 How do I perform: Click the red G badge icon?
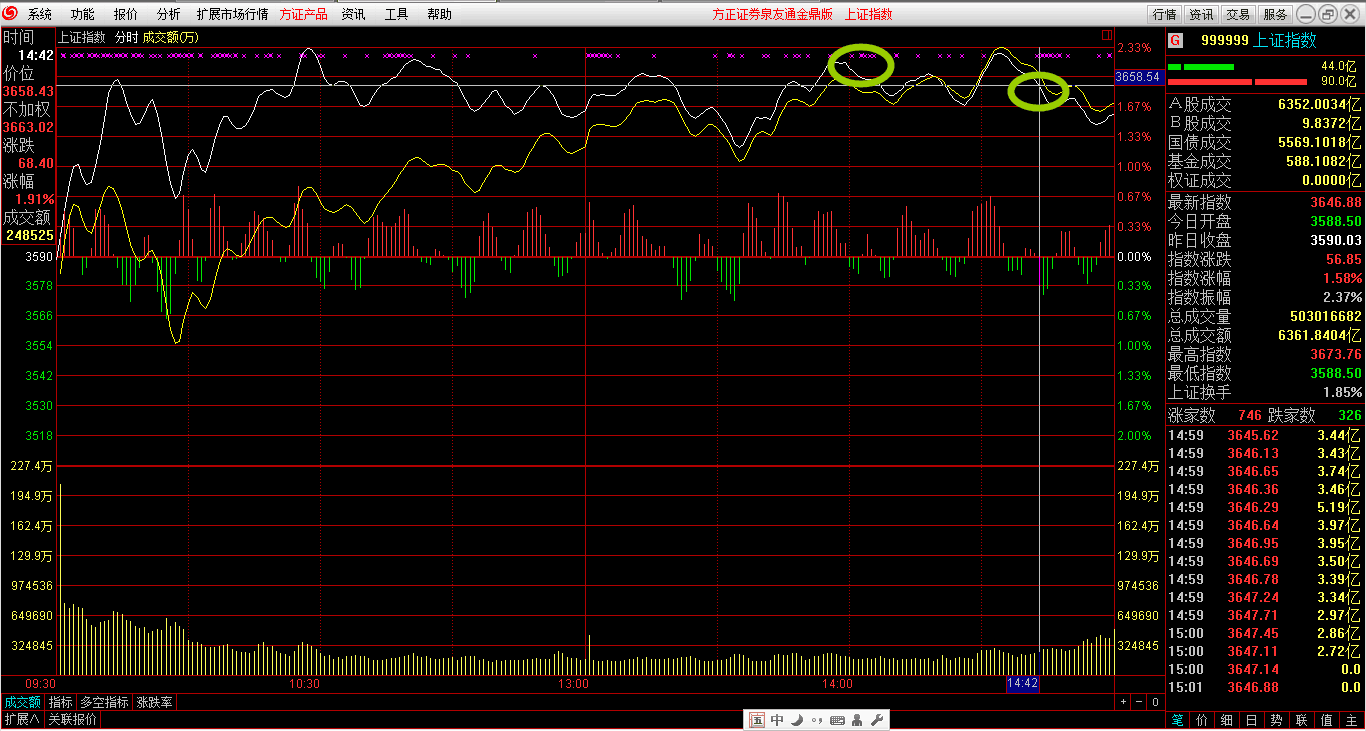click(1175, 41)
